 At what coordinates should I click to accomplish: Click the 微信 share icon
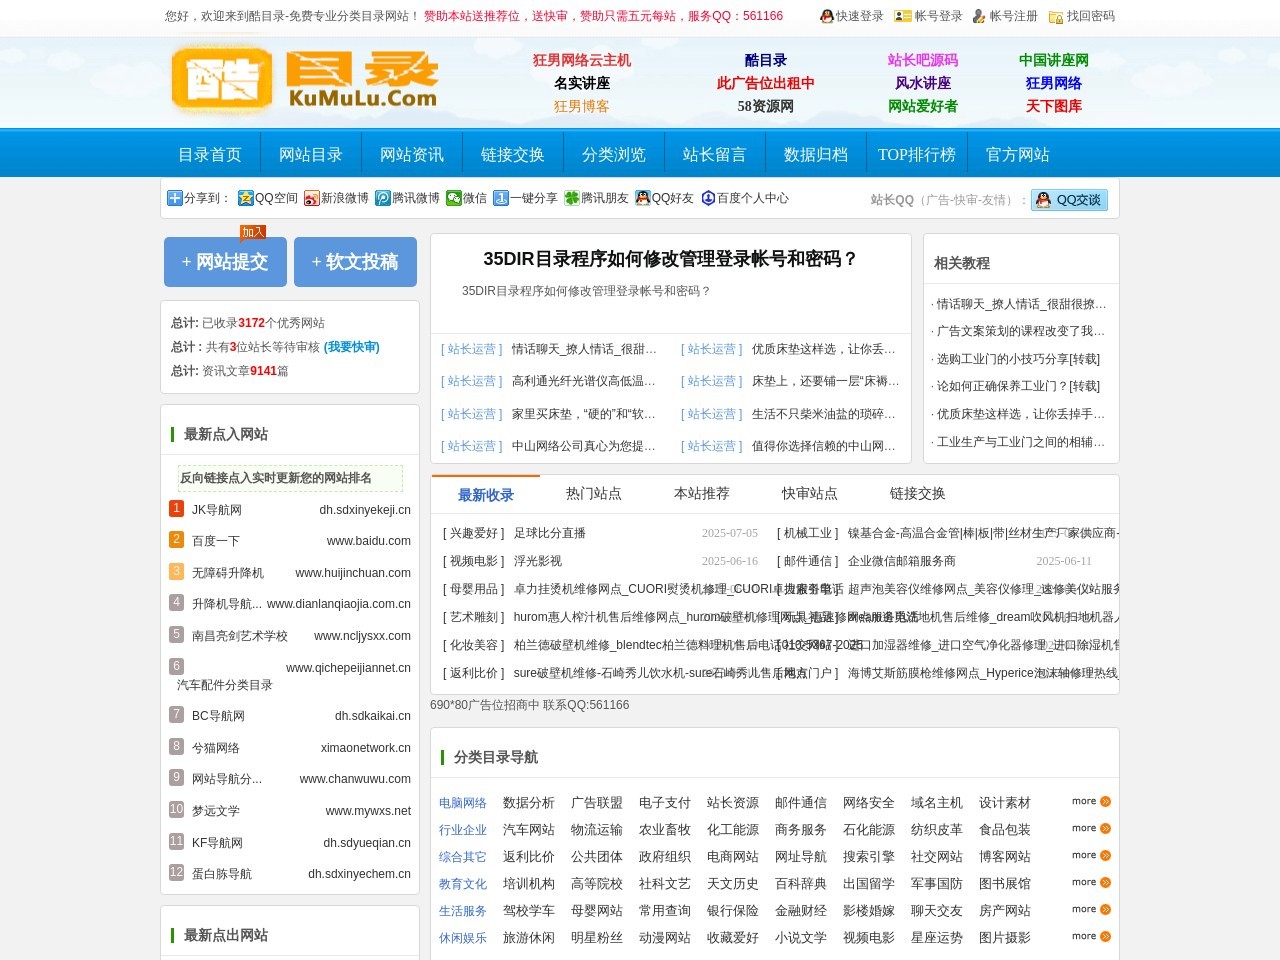pyautogui.click(x=455, y=198)
